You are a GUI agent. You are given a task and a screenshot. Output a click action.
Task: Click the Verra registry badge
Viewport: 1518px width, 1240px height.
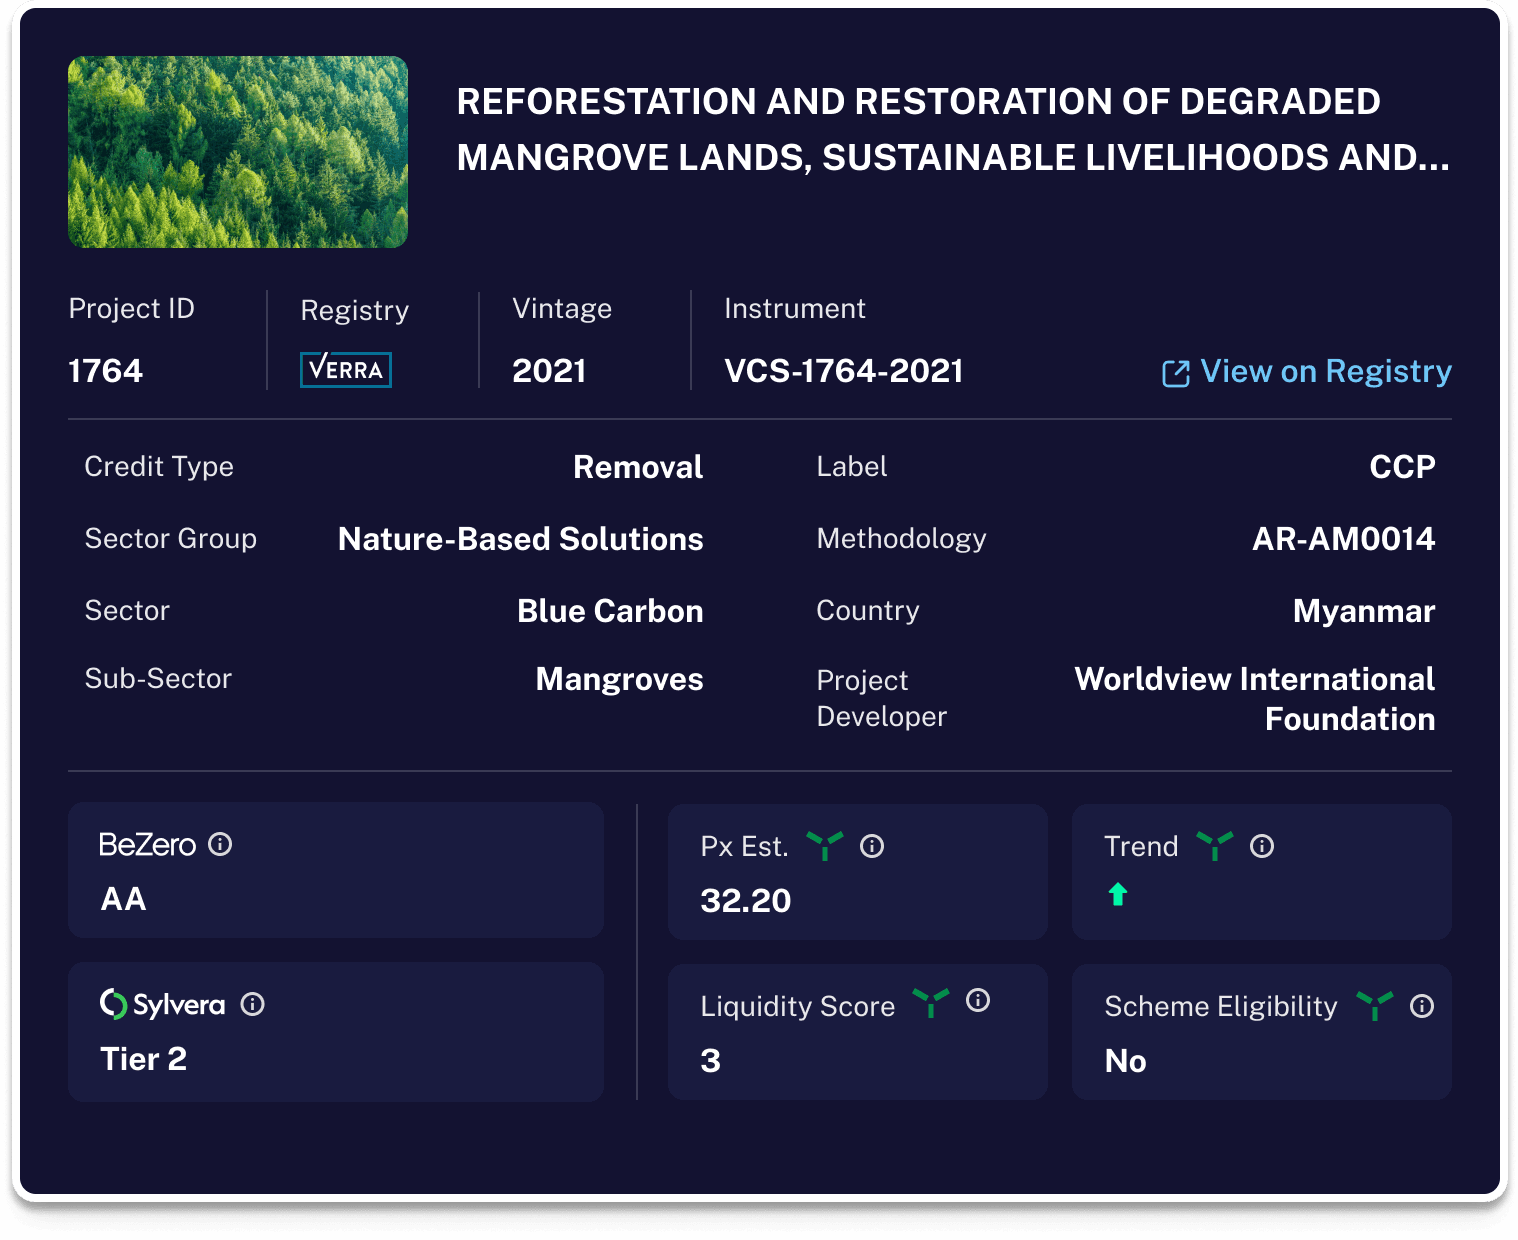pyautogui.click(x=345, y=370)
